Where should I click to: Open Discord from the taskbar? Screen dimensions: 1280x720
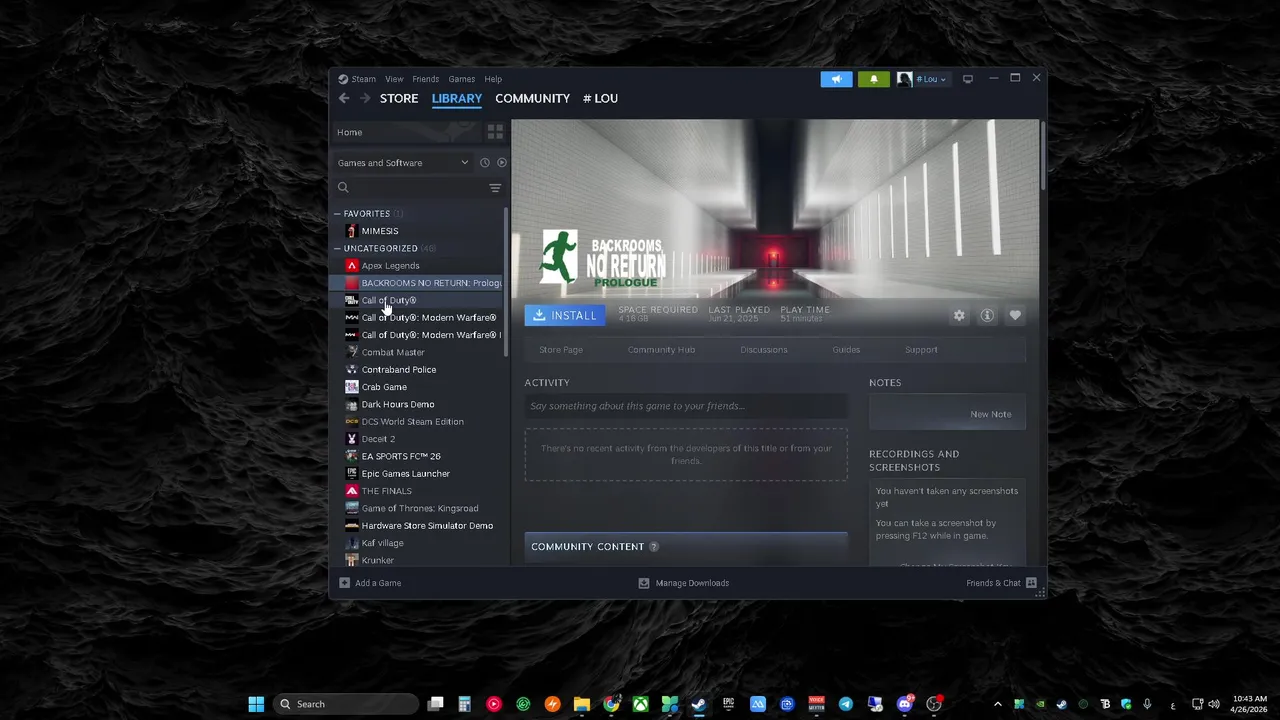[905, 704]
